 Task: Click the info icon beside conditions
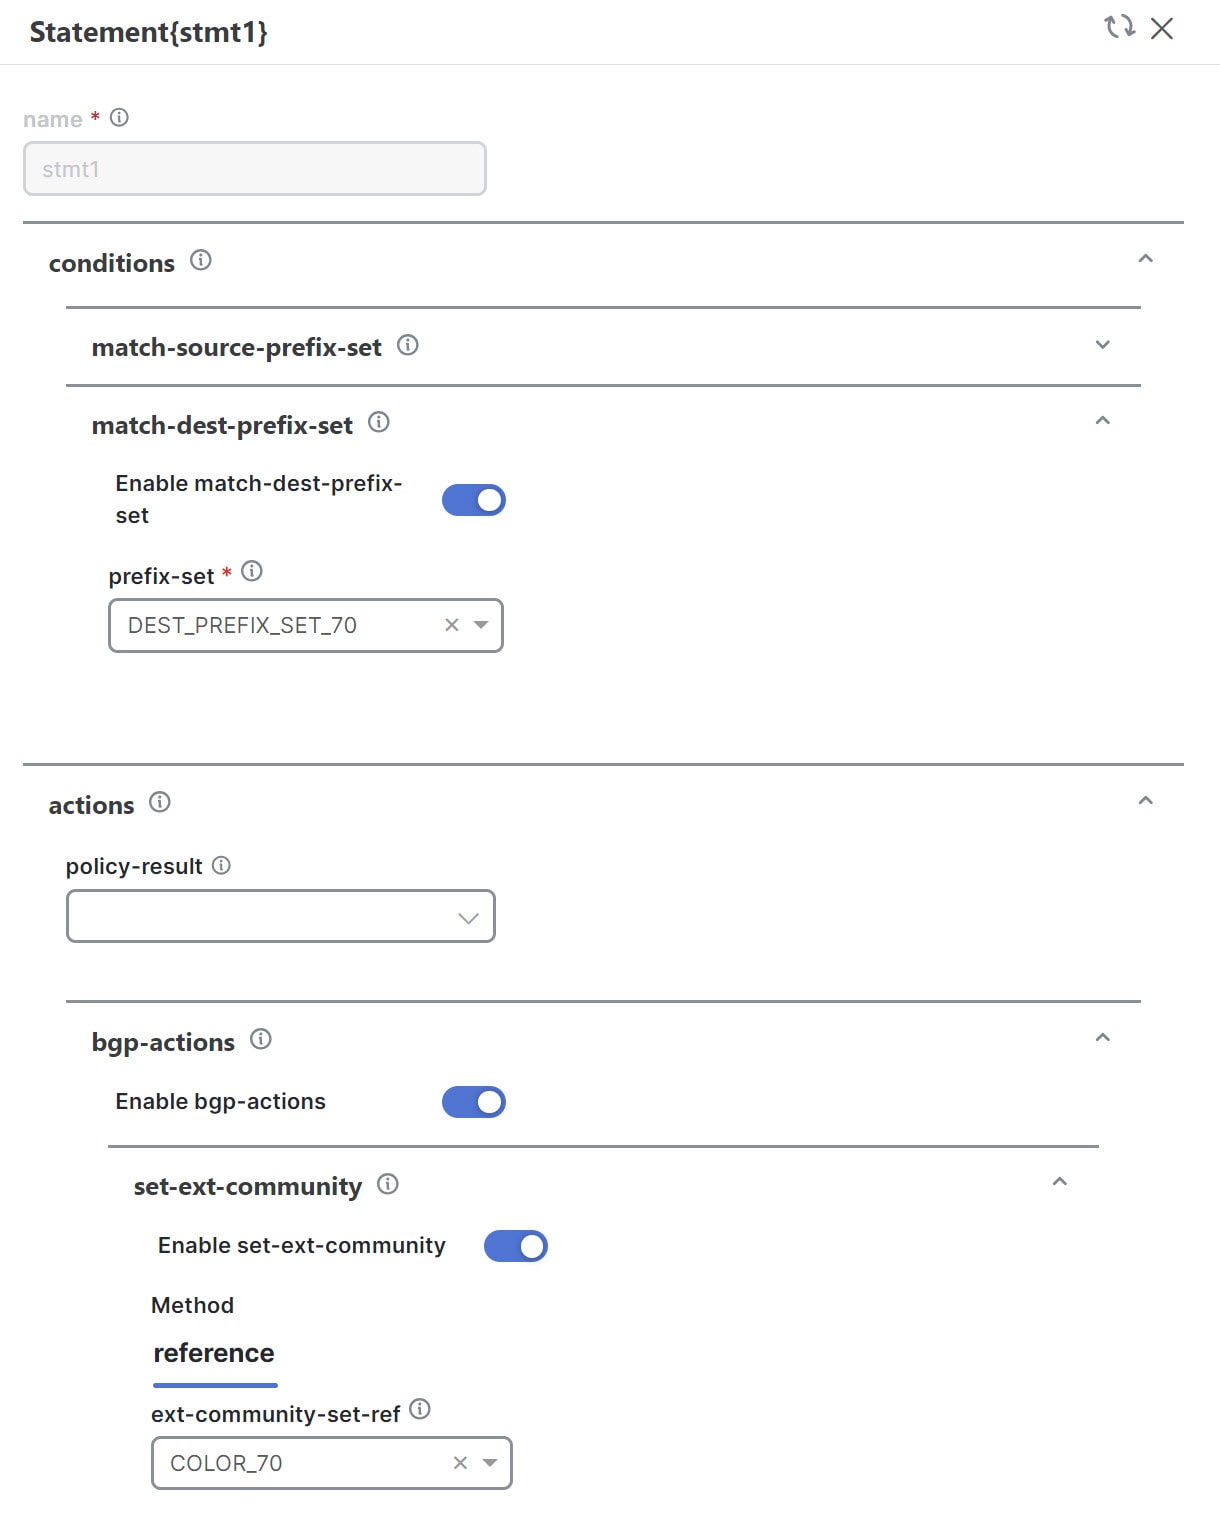(x=201, y=261)
